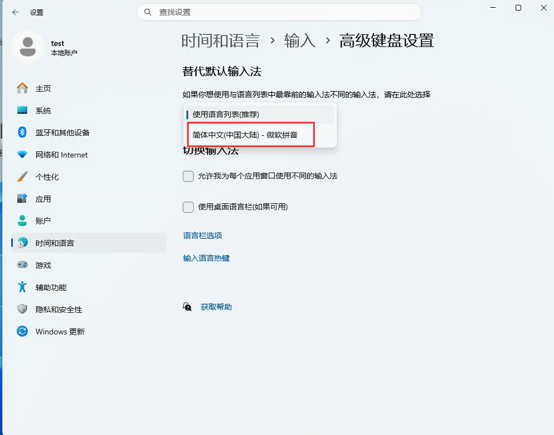Screen dimensions: 554x435
Task: Check 使用桌面语言栏(如果可用) option
Action: click(188, 207)
